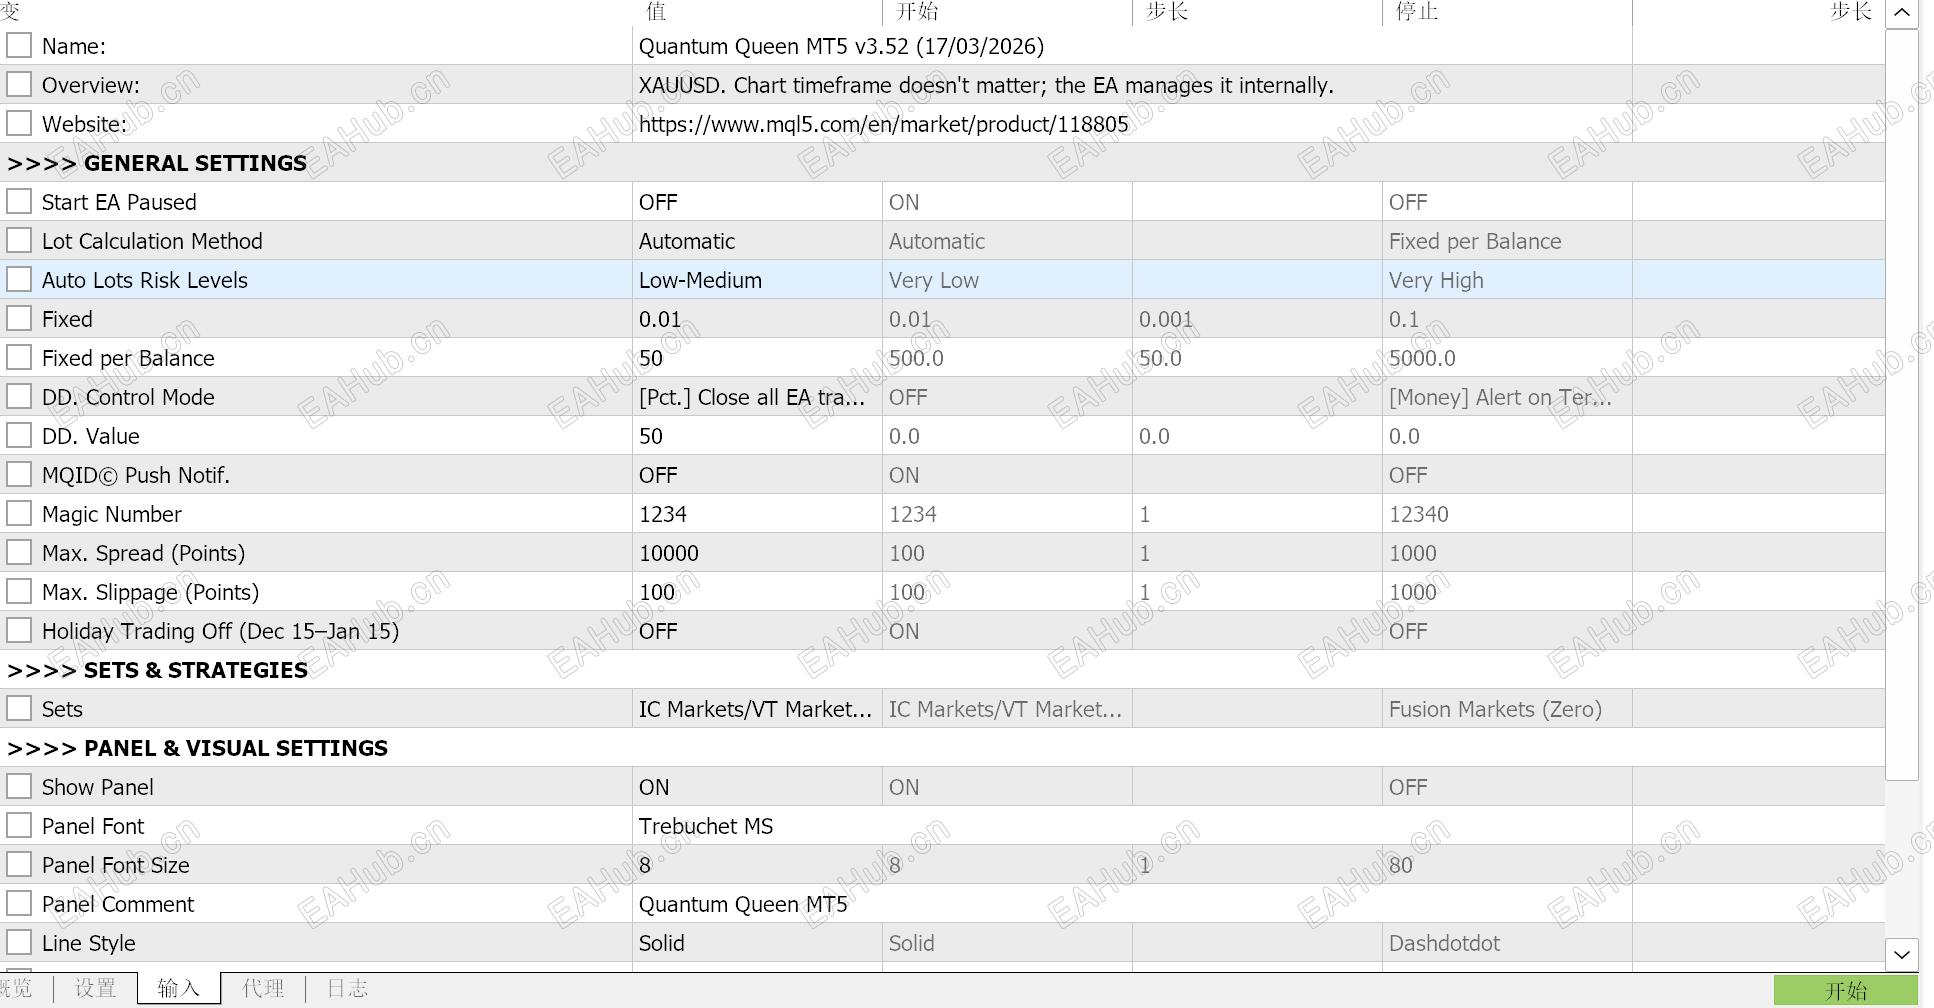The height and width of the screenshot is (1008, 1934).
Task: Check the box beside DD. Control Mode
Action: 19,397
